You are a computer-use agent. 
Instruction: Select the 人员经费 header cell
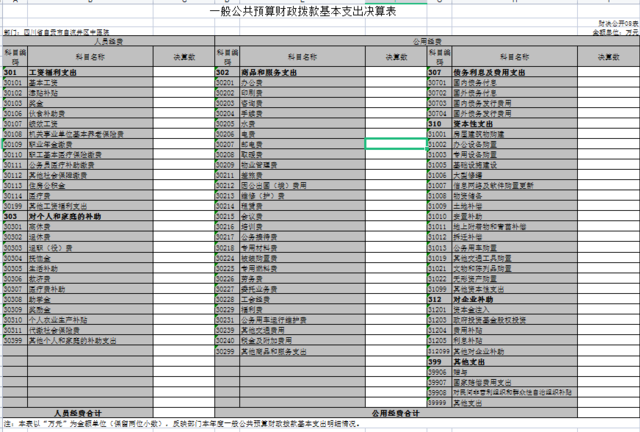108,43
